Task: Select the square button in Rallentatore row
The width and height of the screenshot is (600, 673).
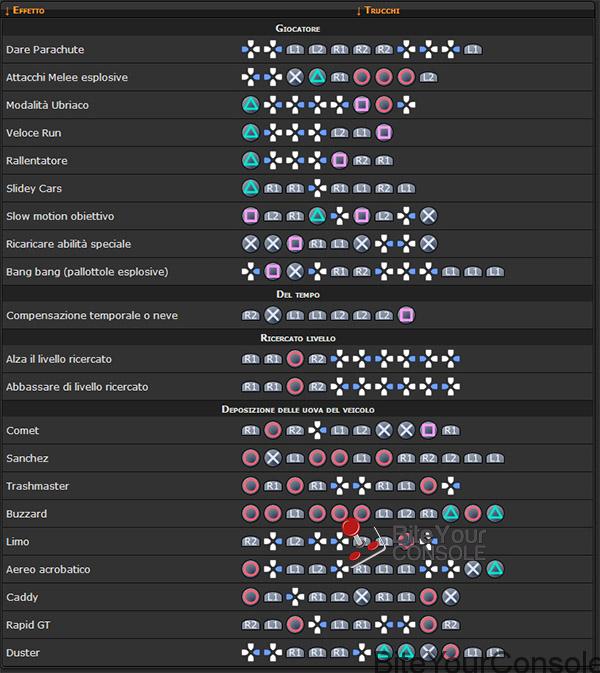Action: click(339, 161)
